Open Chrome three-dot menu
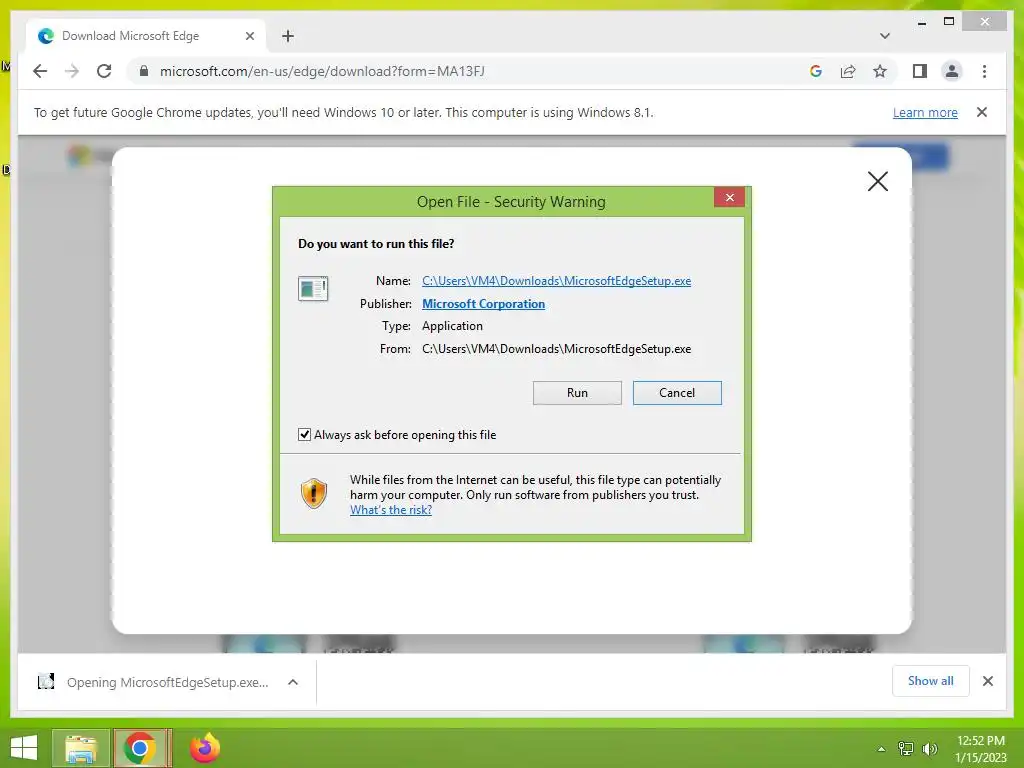The height and width of the screenshot is (768, 1024). [x=984, y=71]
